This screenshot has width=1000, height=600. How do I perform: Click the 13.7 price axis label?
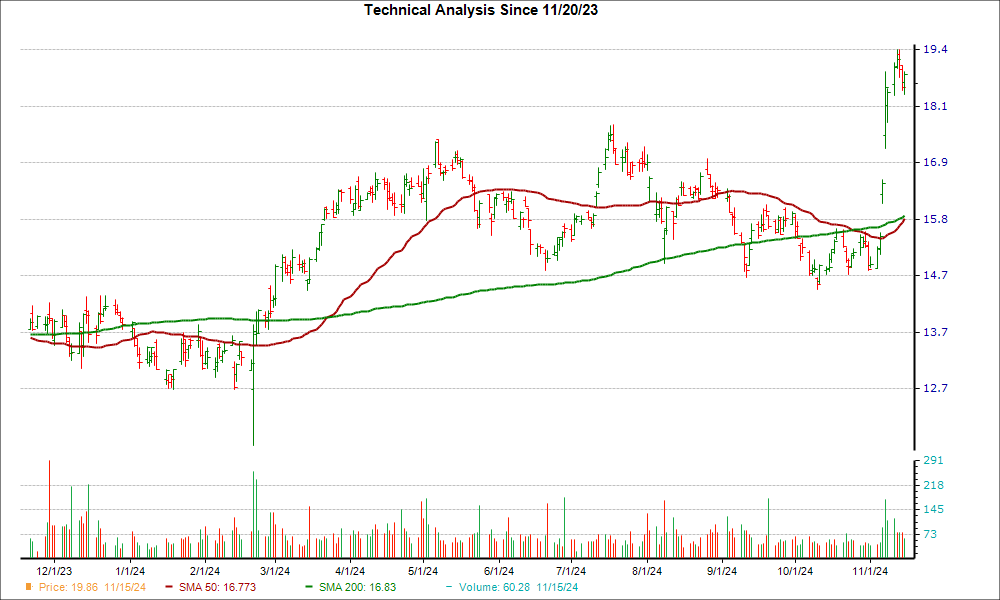pyautogui.click(x=935, y=332)
